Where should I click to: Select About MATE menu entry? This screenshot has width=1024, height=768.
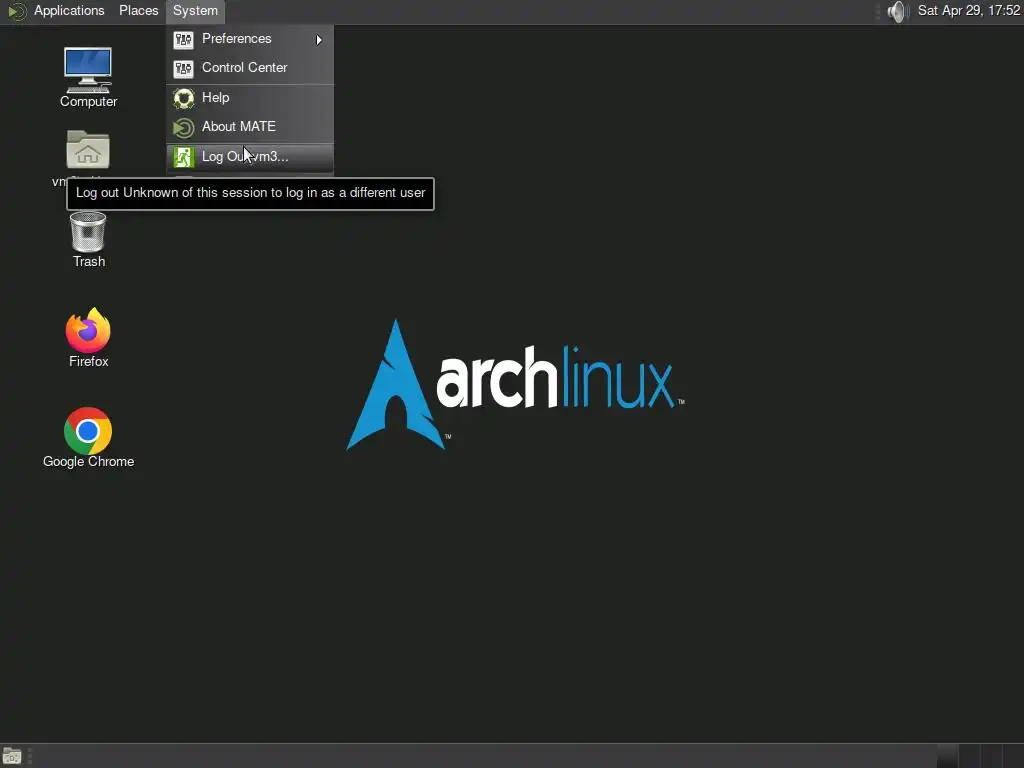coord(250,127)
